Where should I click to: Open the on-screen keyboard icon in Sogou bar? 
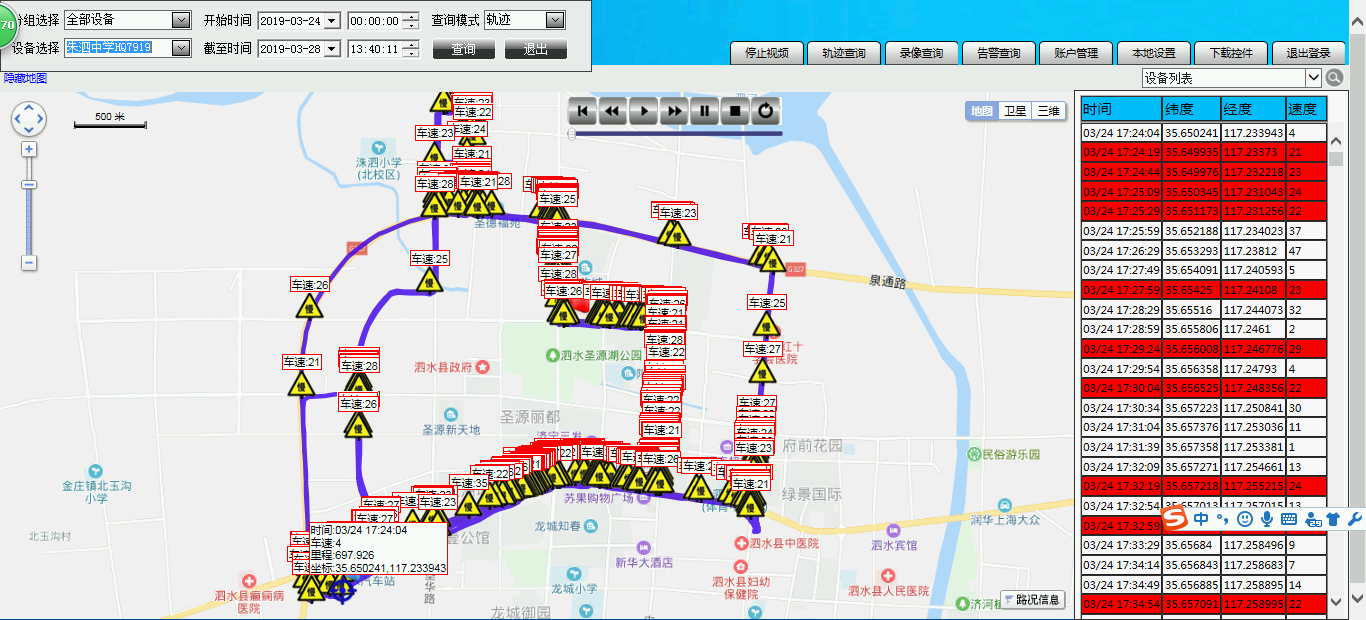tap(1288, 519)
